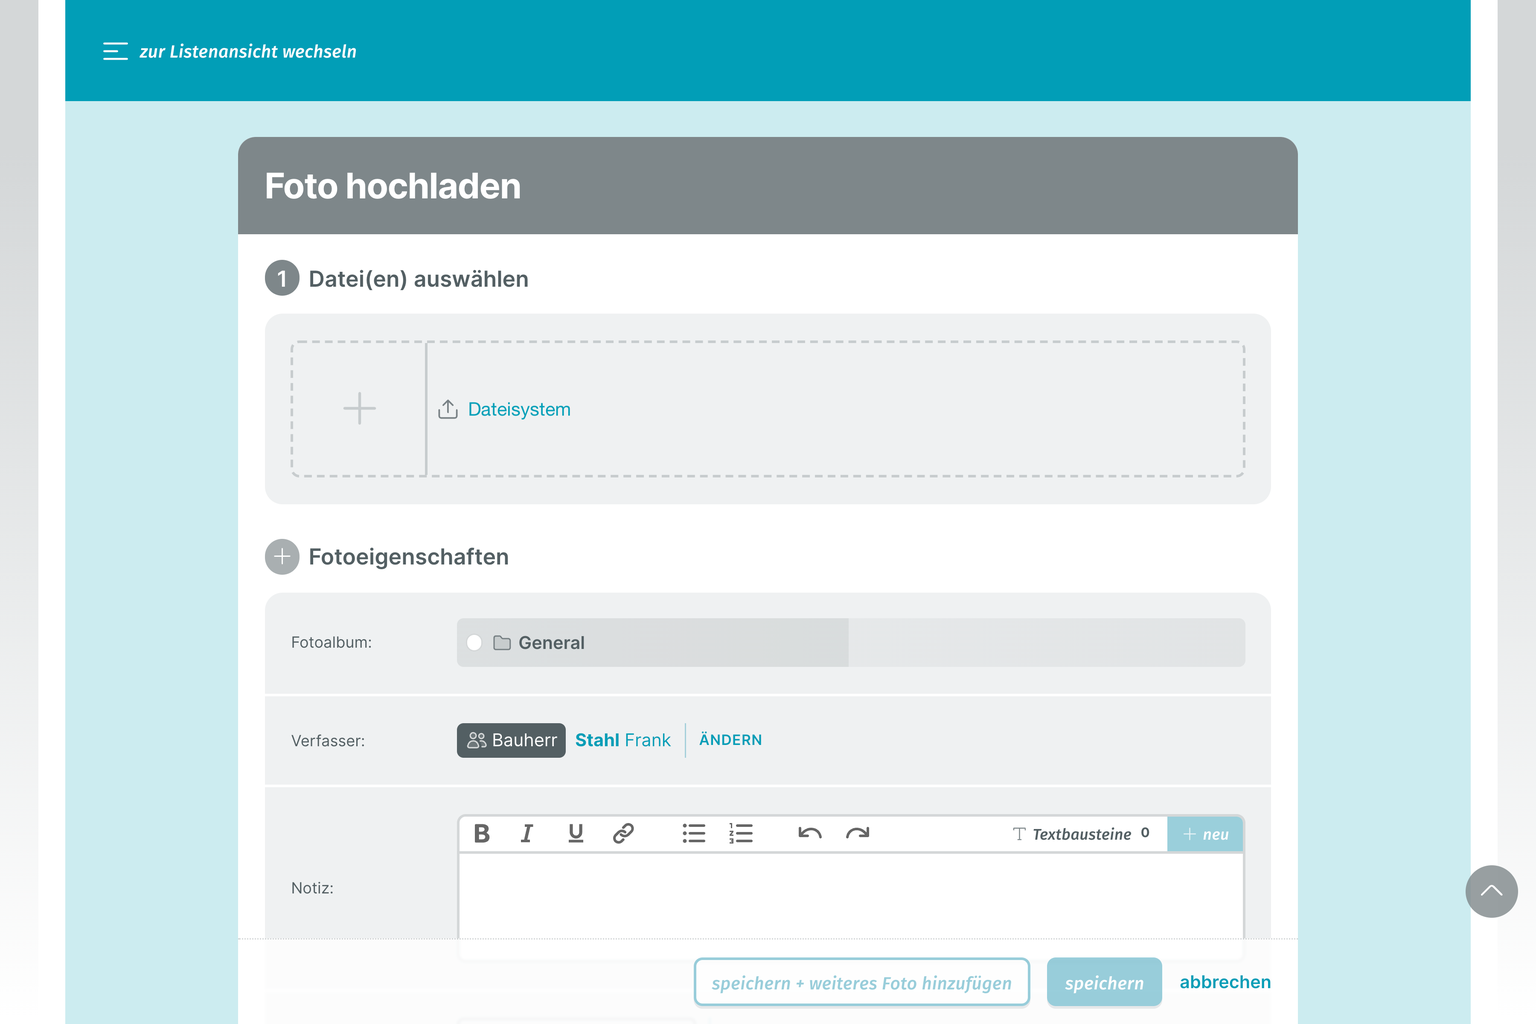Switch to list view via 'zur Listenansicht wechseln'
The width and height of the screenshot is (1536, 1024).
coord(248,52)
